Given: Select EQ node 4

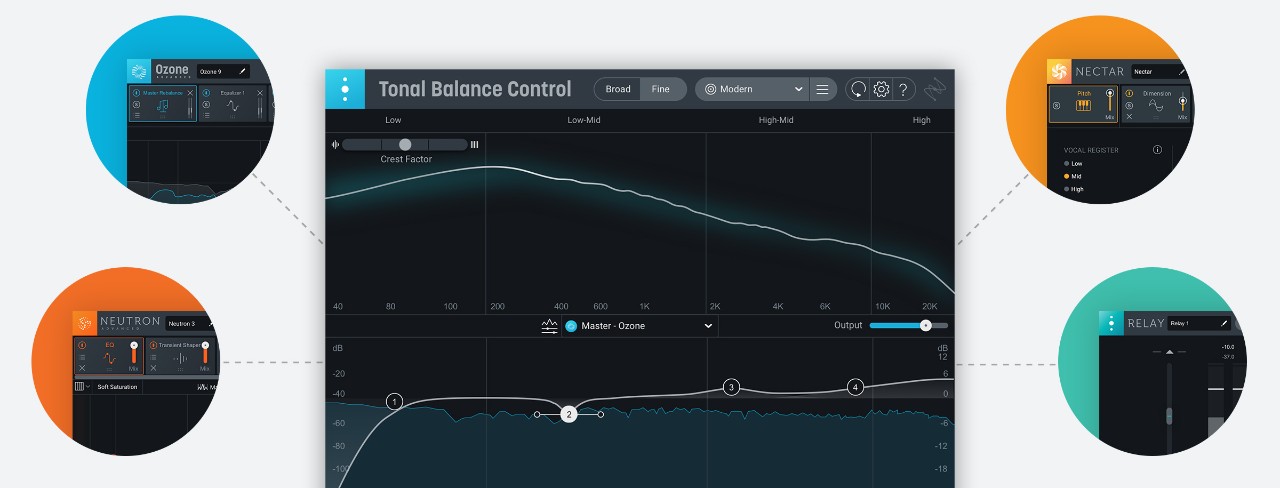Looking at the screenshot, I should (x=855, y=387).
